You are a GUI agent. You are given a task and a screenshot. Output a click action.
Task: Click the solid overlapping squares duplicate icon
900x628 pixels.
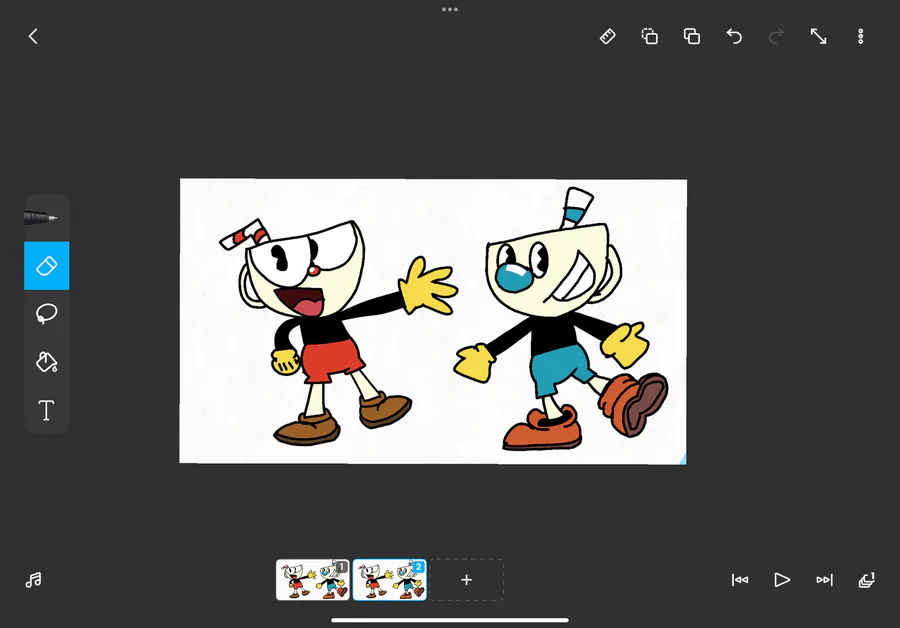(692, 37)
